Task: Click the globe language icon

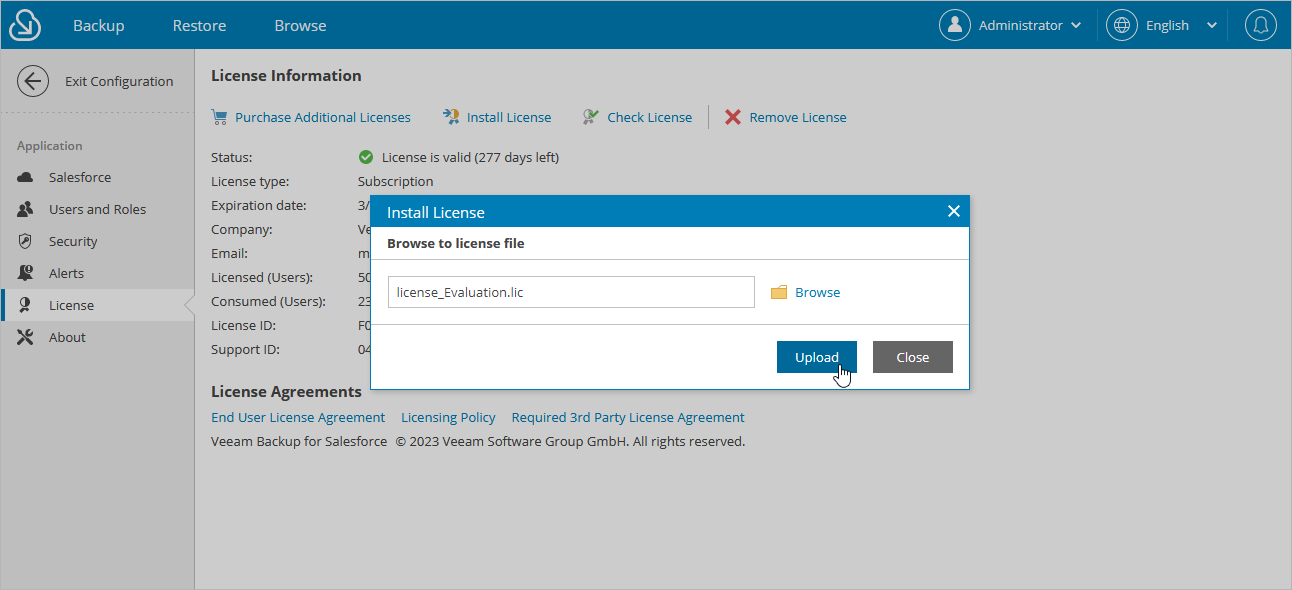Action: [x=1122, y=25]
